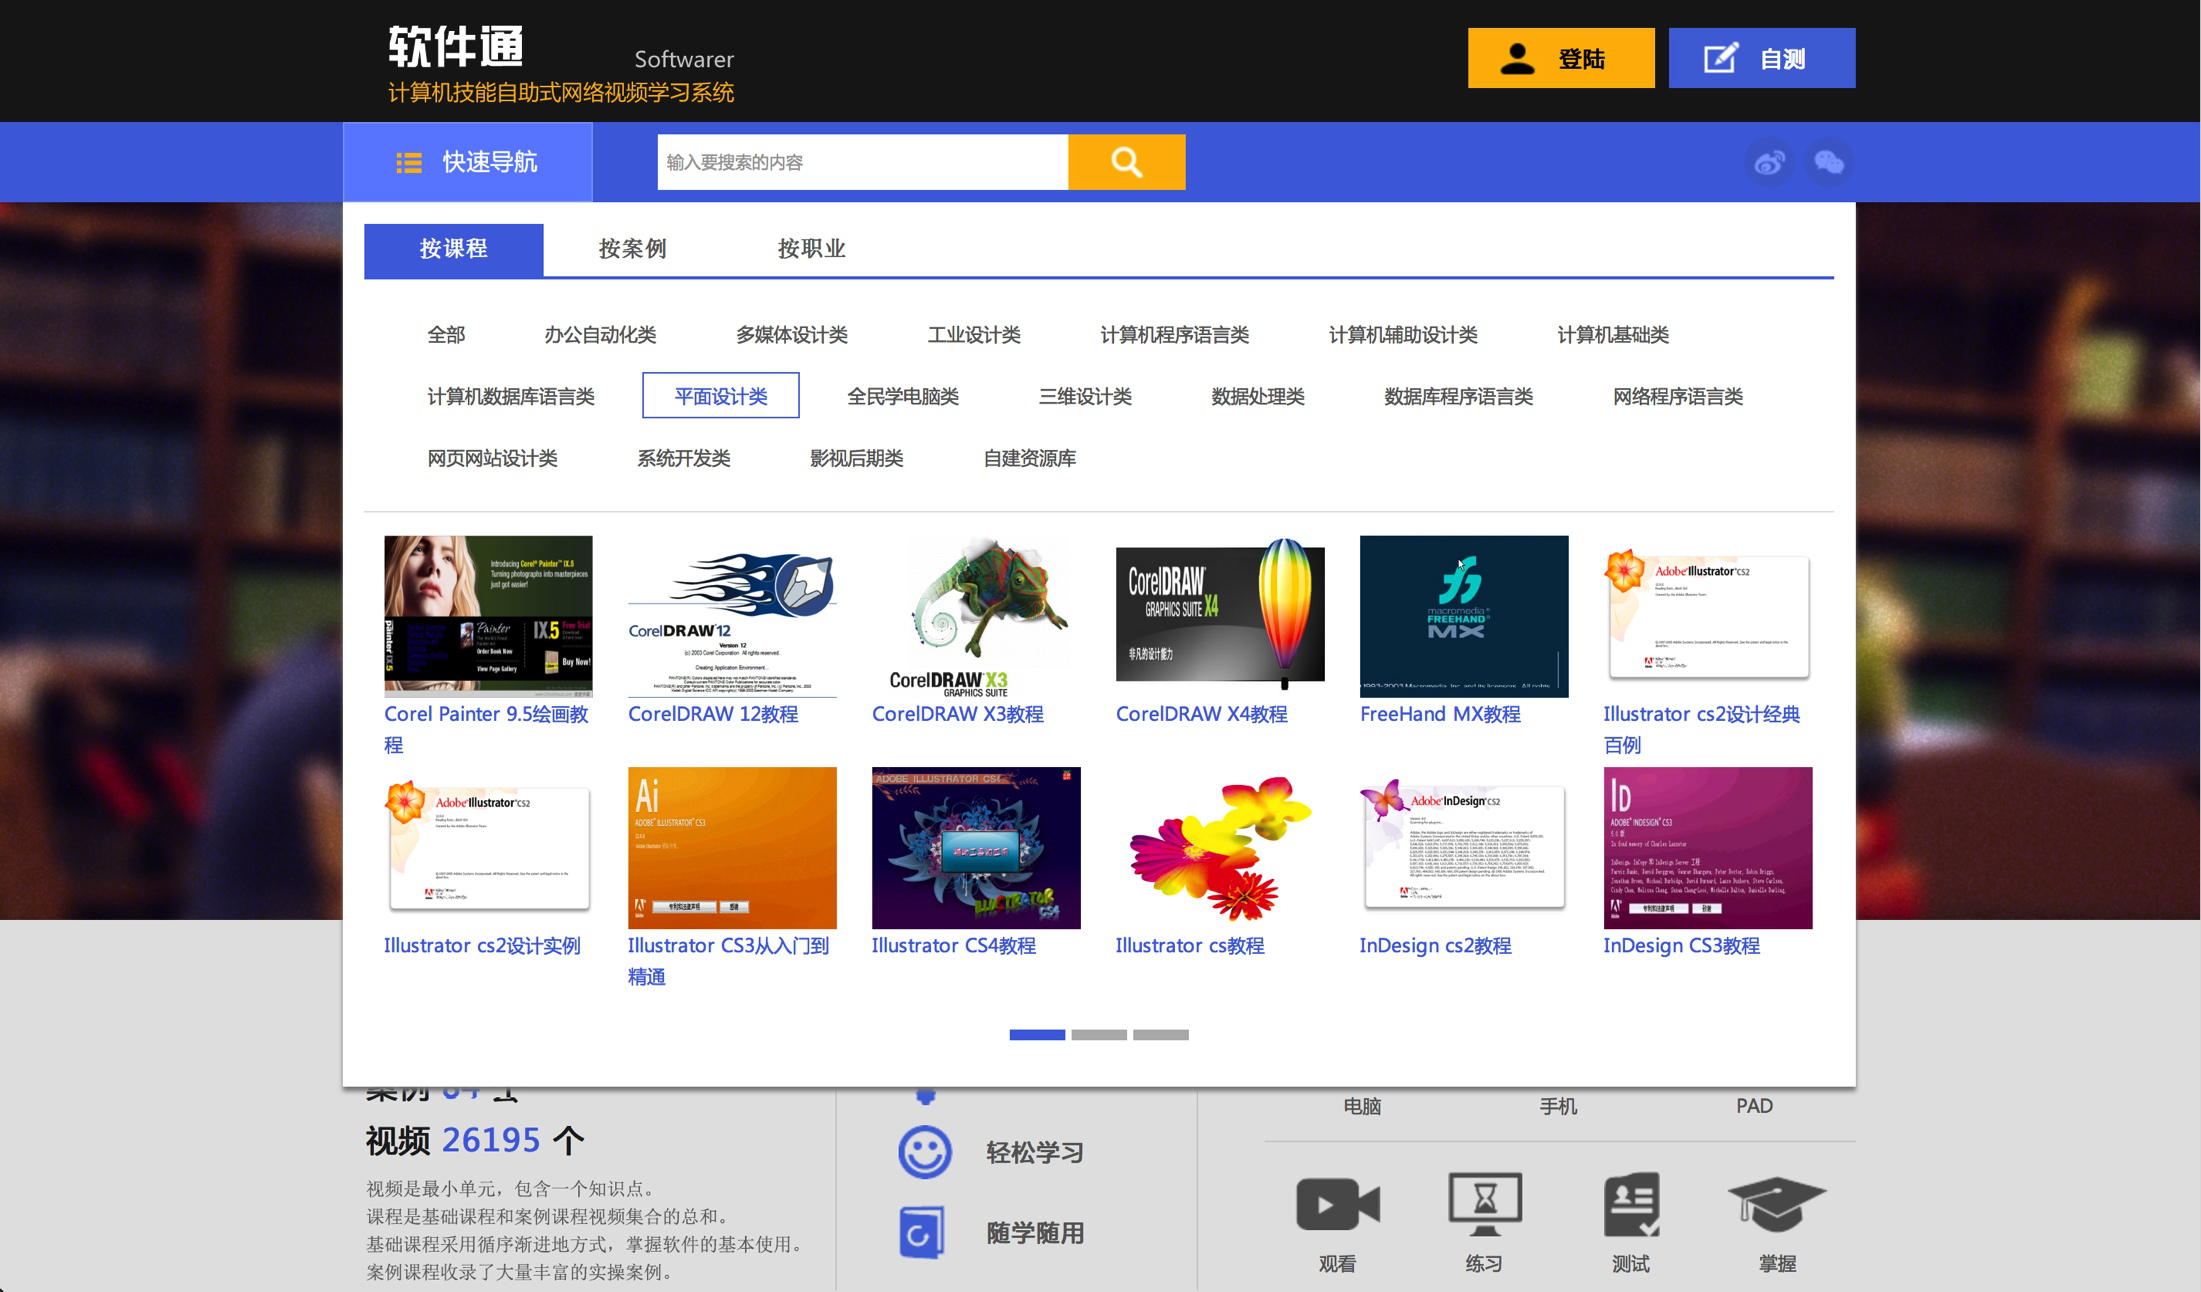2201x1292 pixels.
Task: Open the orange Illustrator CS3 thumbnail
Action: [x=732, y=848]
